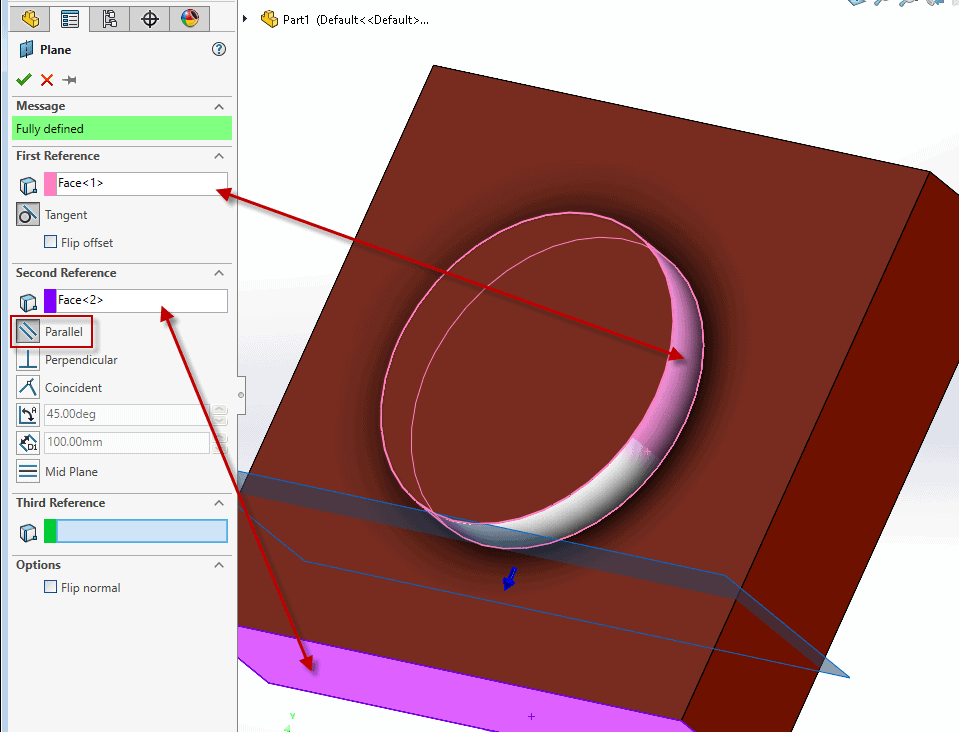Open the FeatureManager Design Tree tab
Viewport: 959px width, 732px height.
point(30,18)
